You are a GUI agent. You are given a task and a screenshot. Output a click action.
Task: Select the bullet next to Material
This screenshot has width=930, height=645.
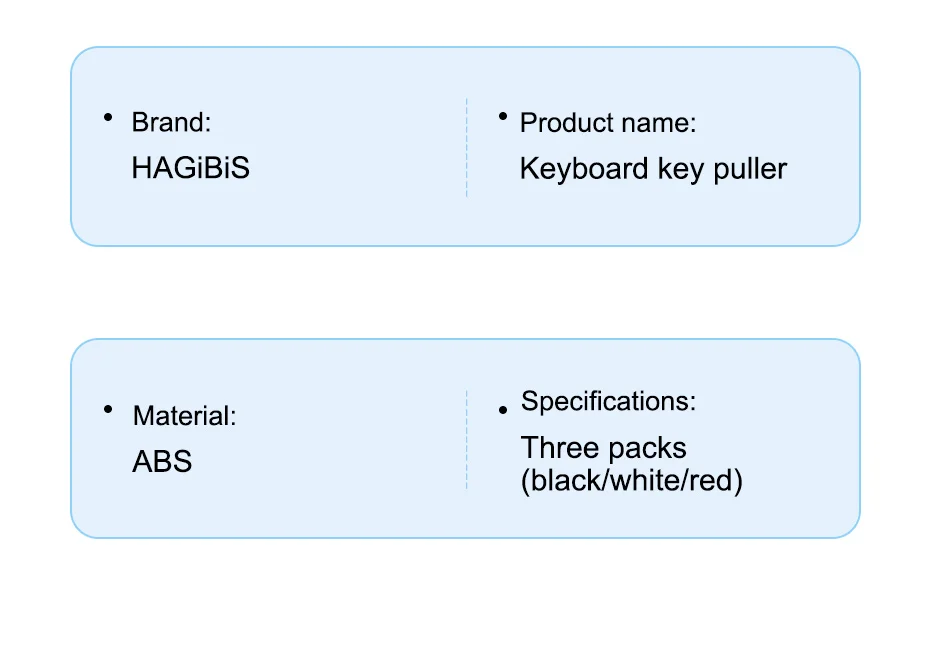click(x=107, y=410)
